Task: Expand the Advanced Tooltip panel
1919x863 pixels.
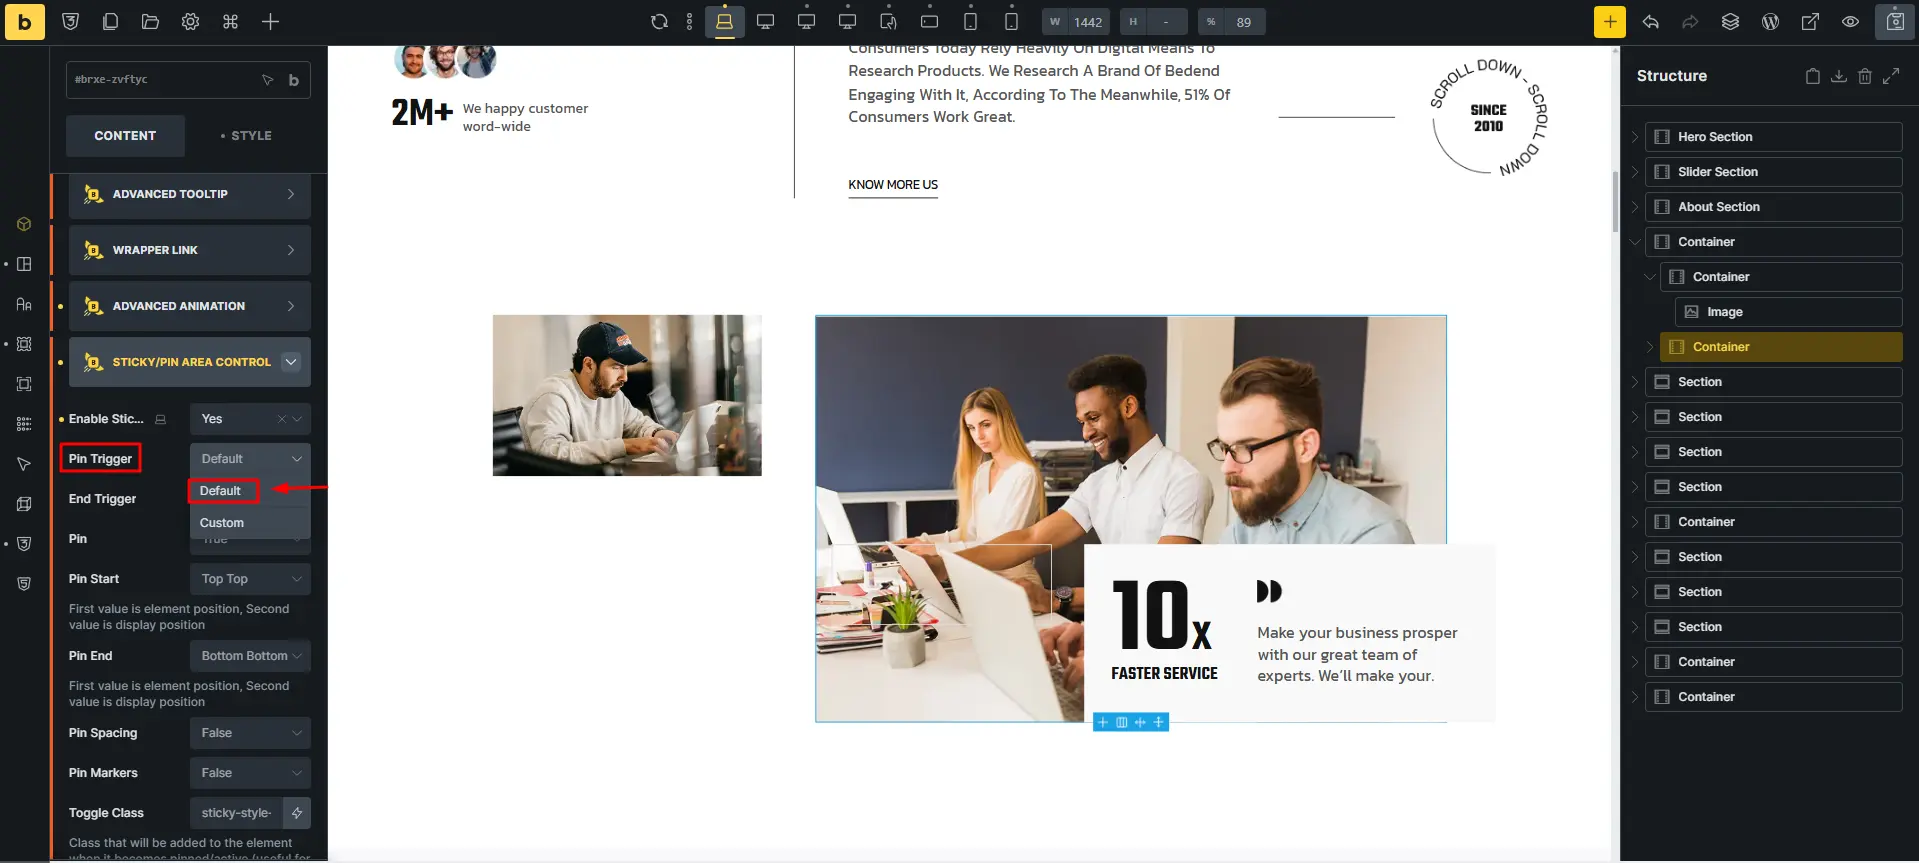Action: [190, 194]
